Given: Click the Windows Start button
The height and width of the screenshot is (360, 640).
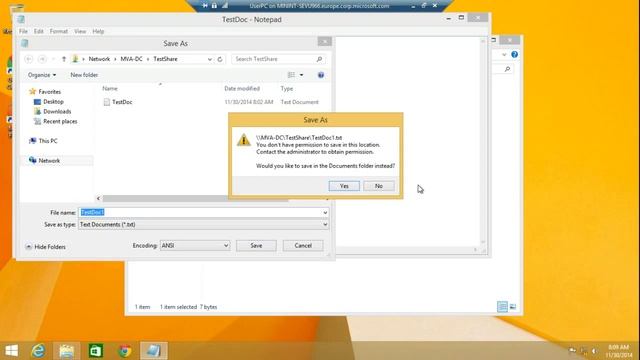Looking at the screenshot, I should click(11, 351).
